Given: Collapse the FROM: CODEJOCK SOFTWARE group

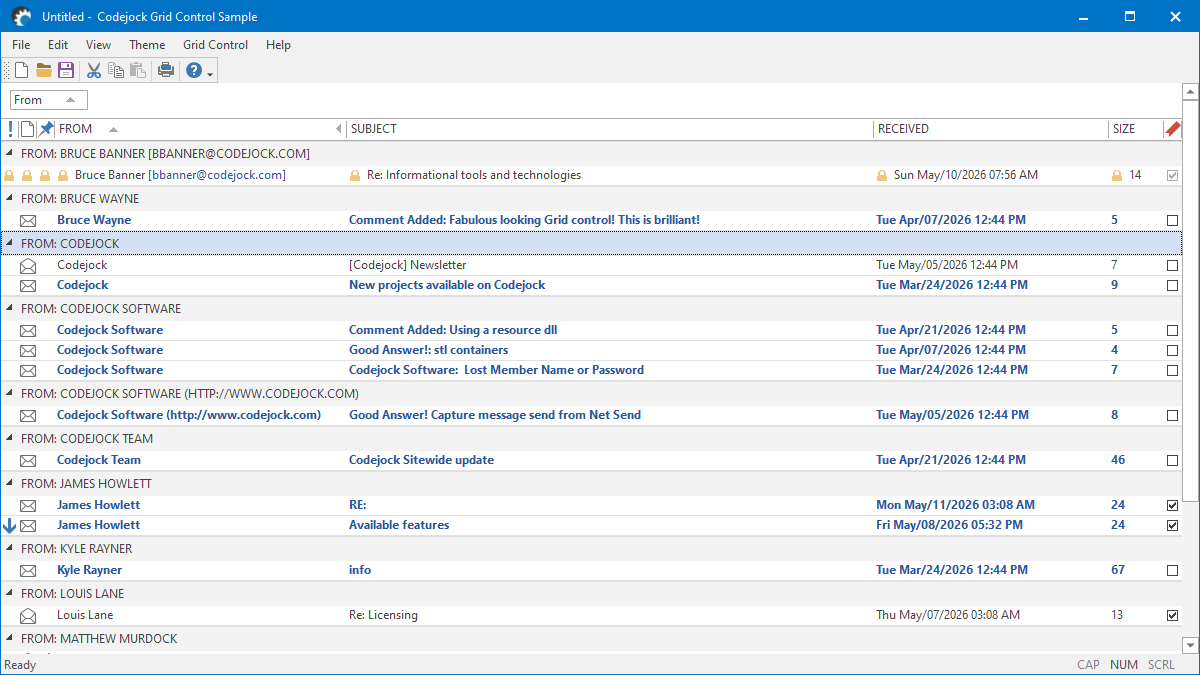Looking at the screenshot, I should point(10,309).
